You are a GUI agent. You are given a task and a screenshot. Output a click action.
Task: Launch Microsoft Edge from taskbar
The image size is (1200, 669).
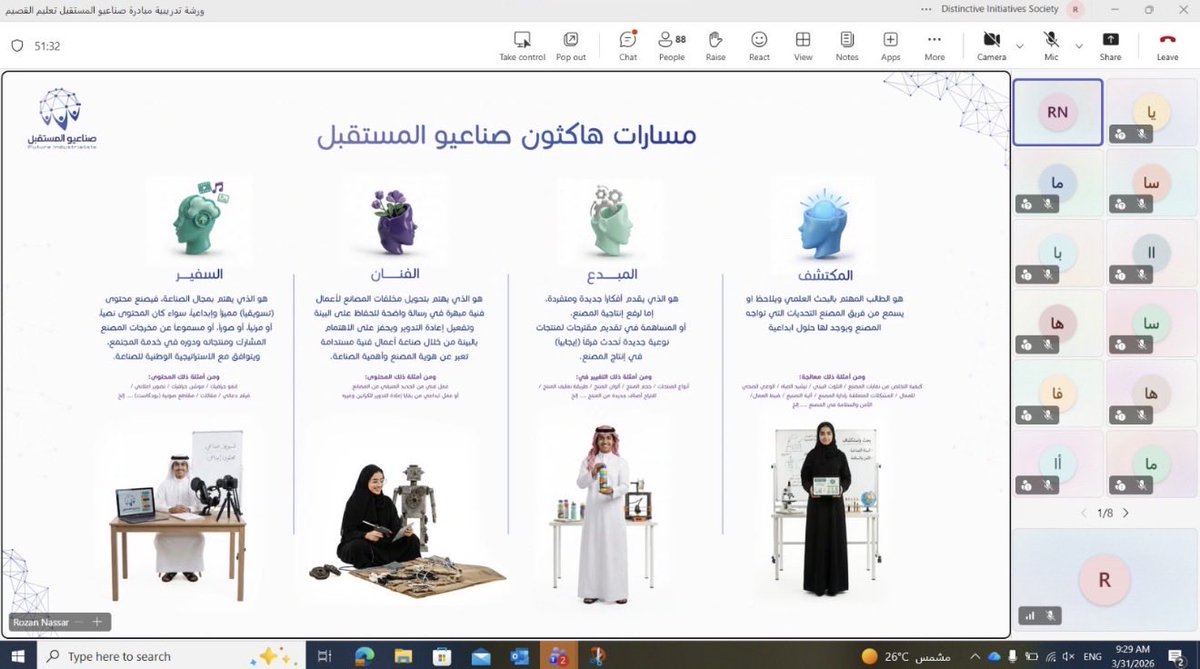362,656
